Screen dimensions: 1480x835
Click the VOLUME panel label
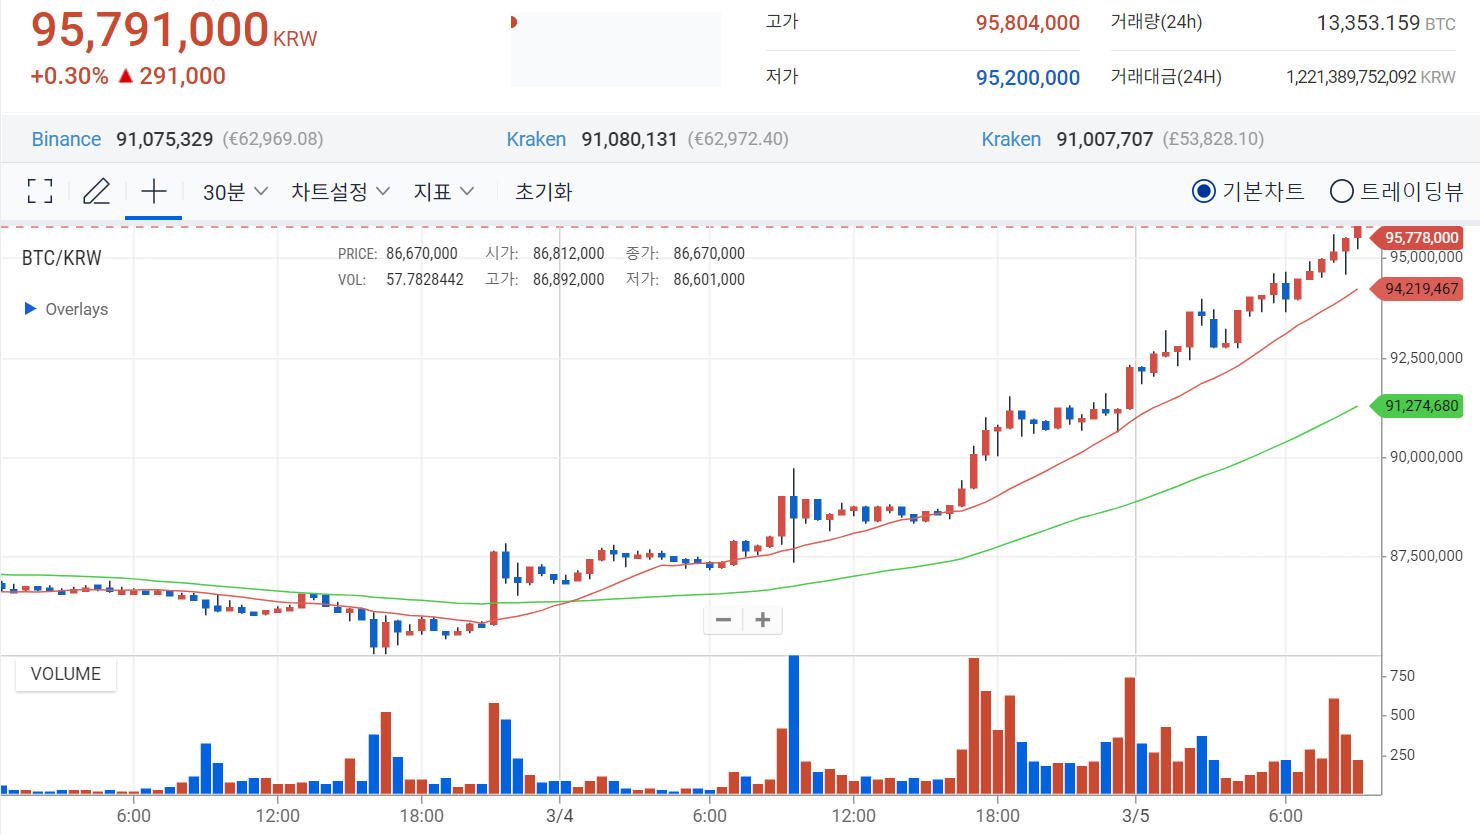[x=66, y=674]
